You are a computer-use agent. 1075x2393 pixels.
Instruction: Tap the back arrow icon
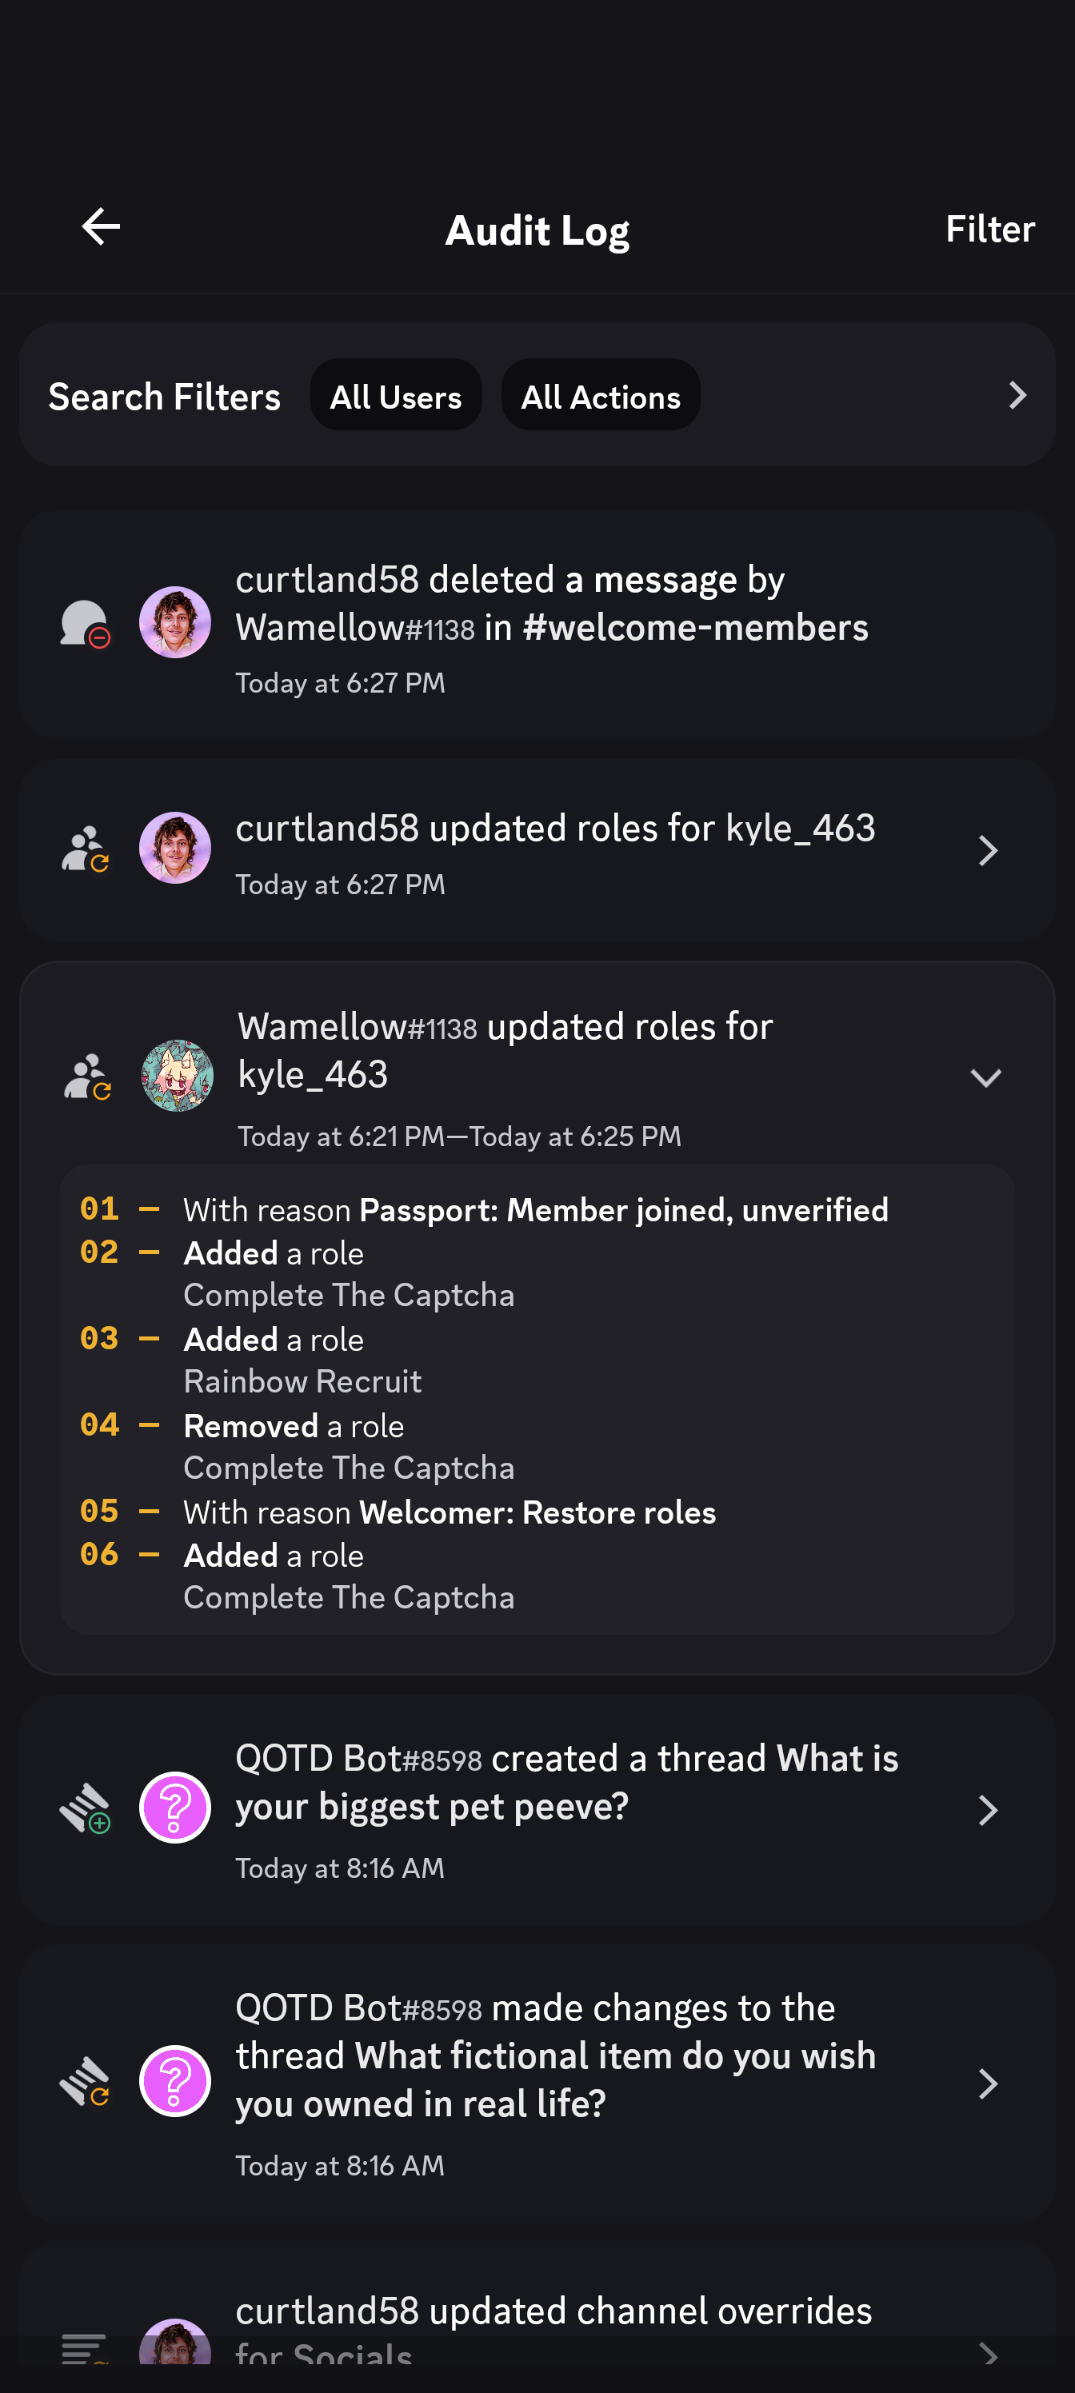[x=100, y=227]
